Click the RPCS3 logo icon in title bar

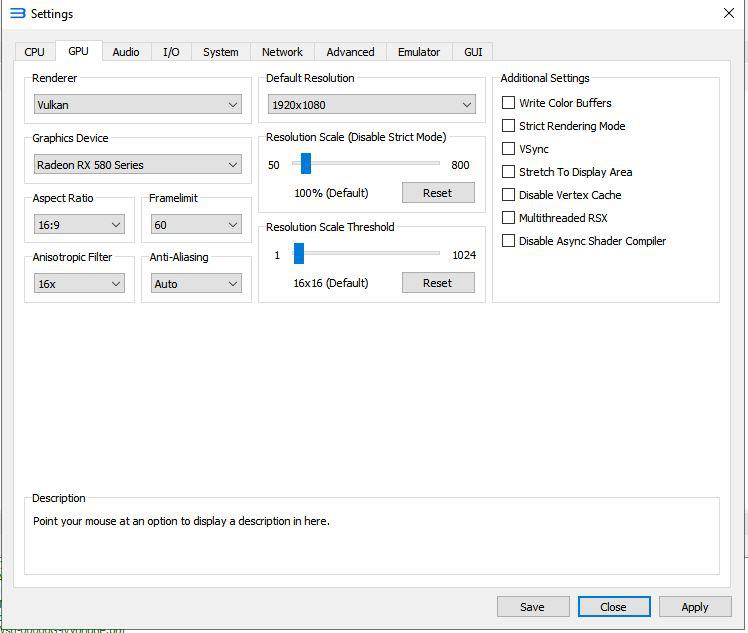click(16, 14)
